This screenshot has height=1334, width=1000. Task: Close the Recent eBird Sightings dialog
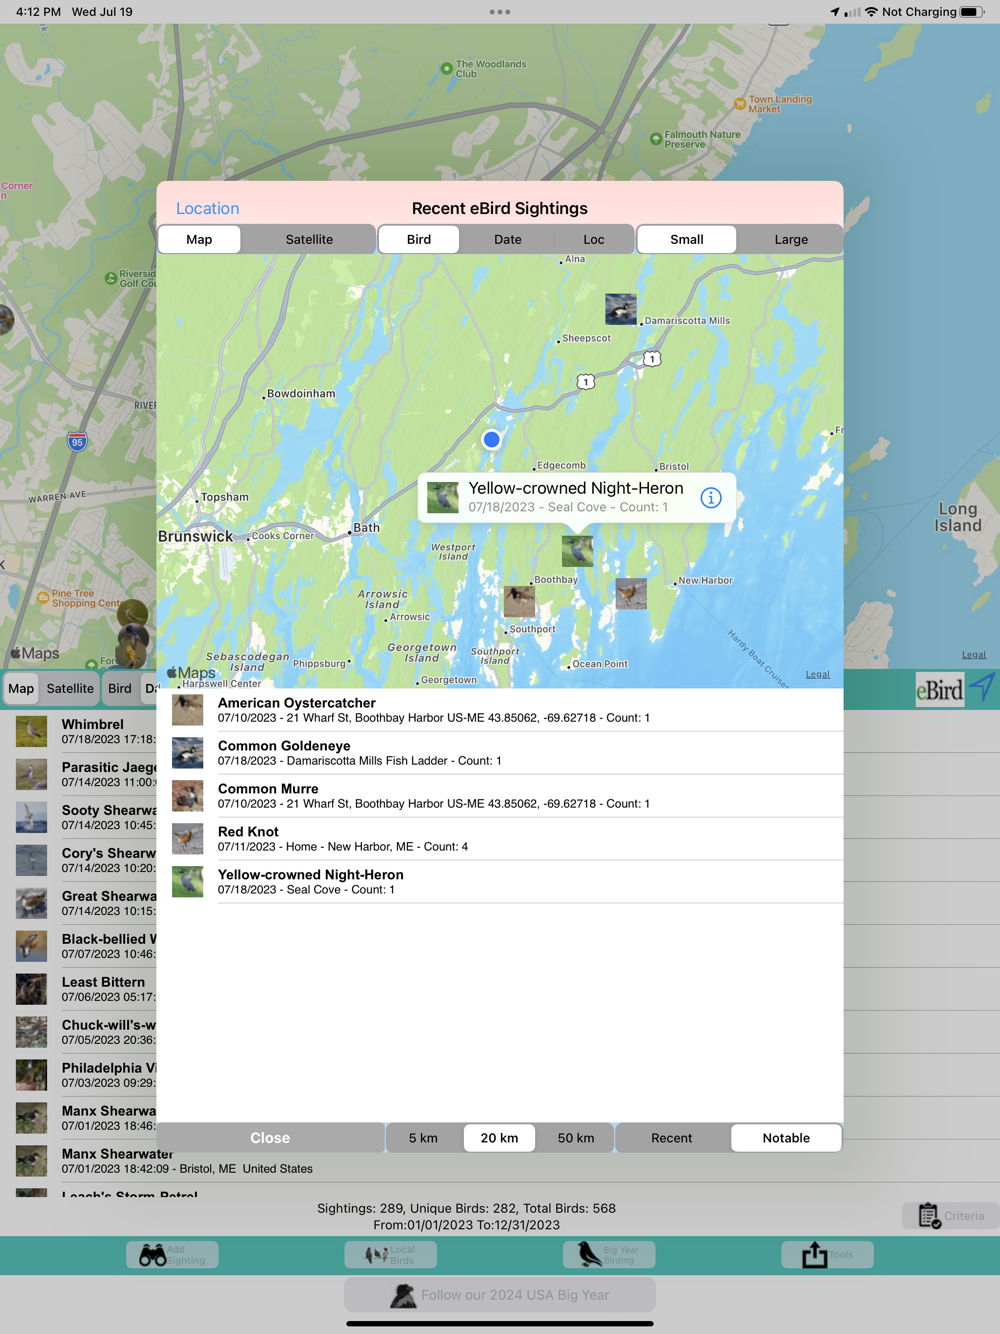[x=270, y=1138]
